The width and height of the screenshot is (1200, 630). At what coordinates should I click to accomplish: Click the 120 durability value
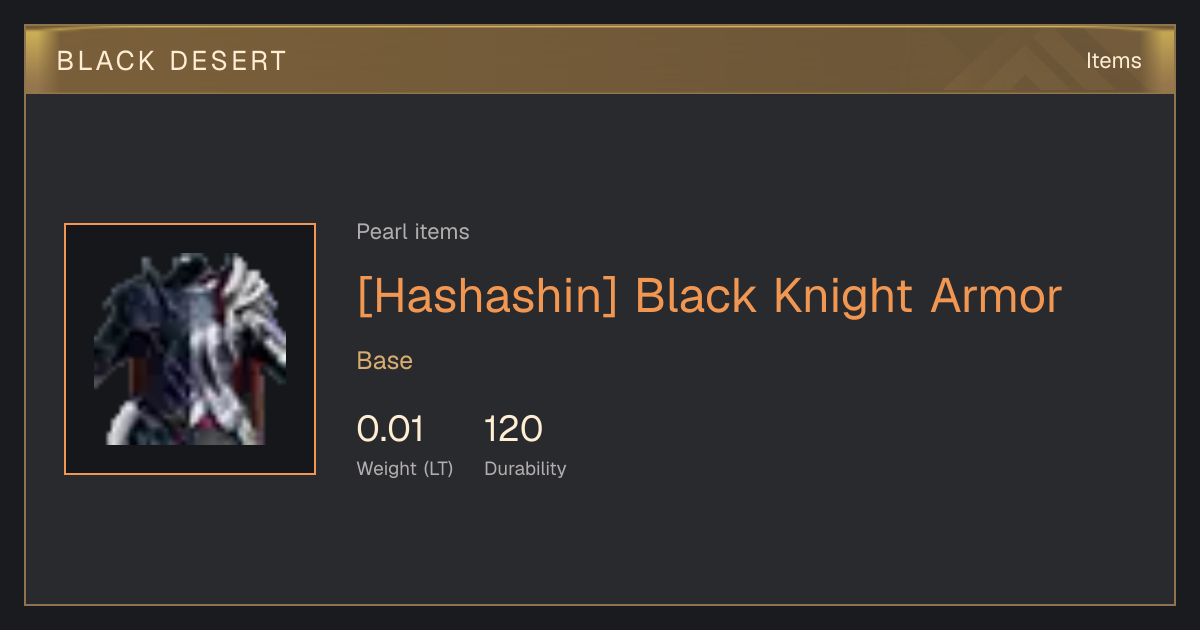(x=513, y=429)
